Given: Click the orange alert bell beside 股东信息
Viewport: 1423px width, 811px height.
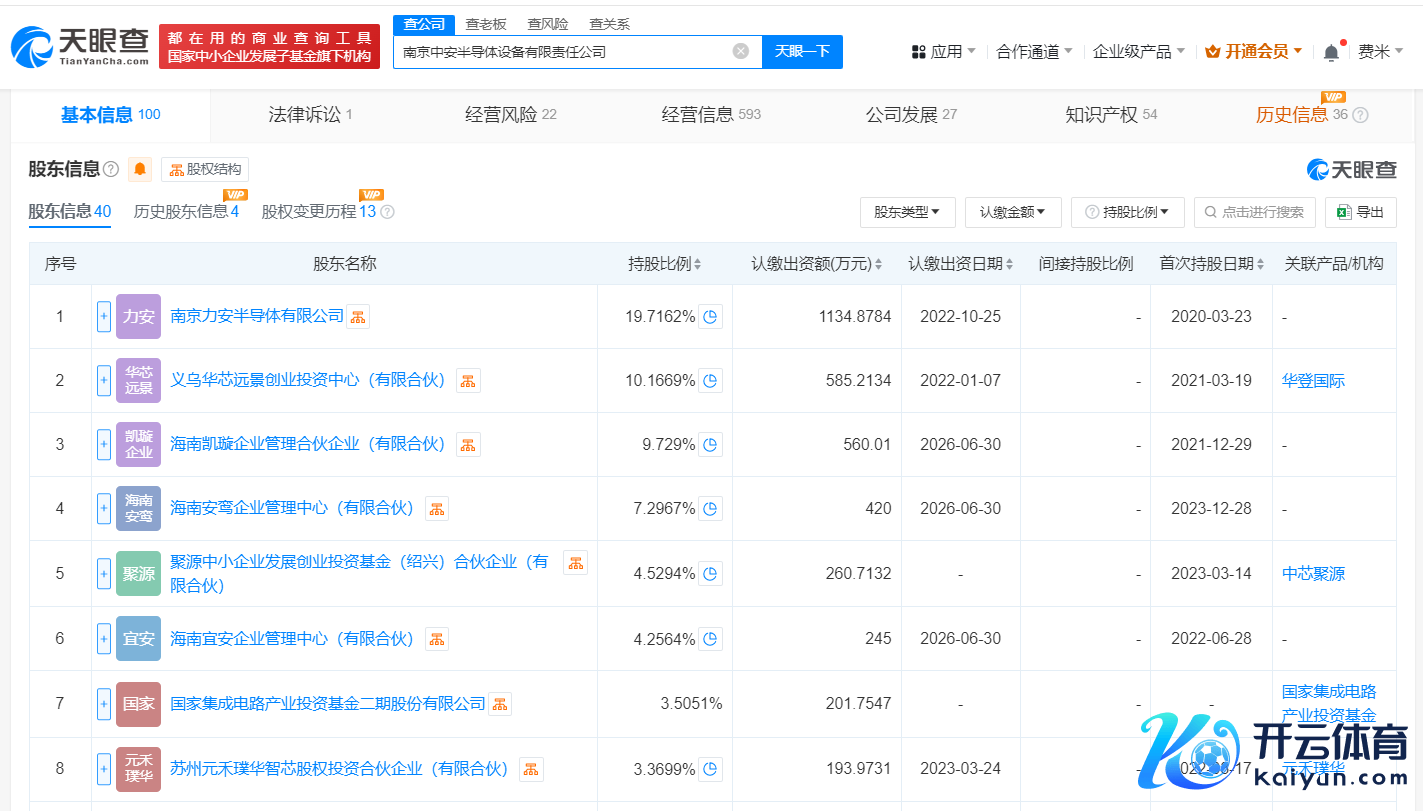Looking at the screenshot, I should point(140,169).
